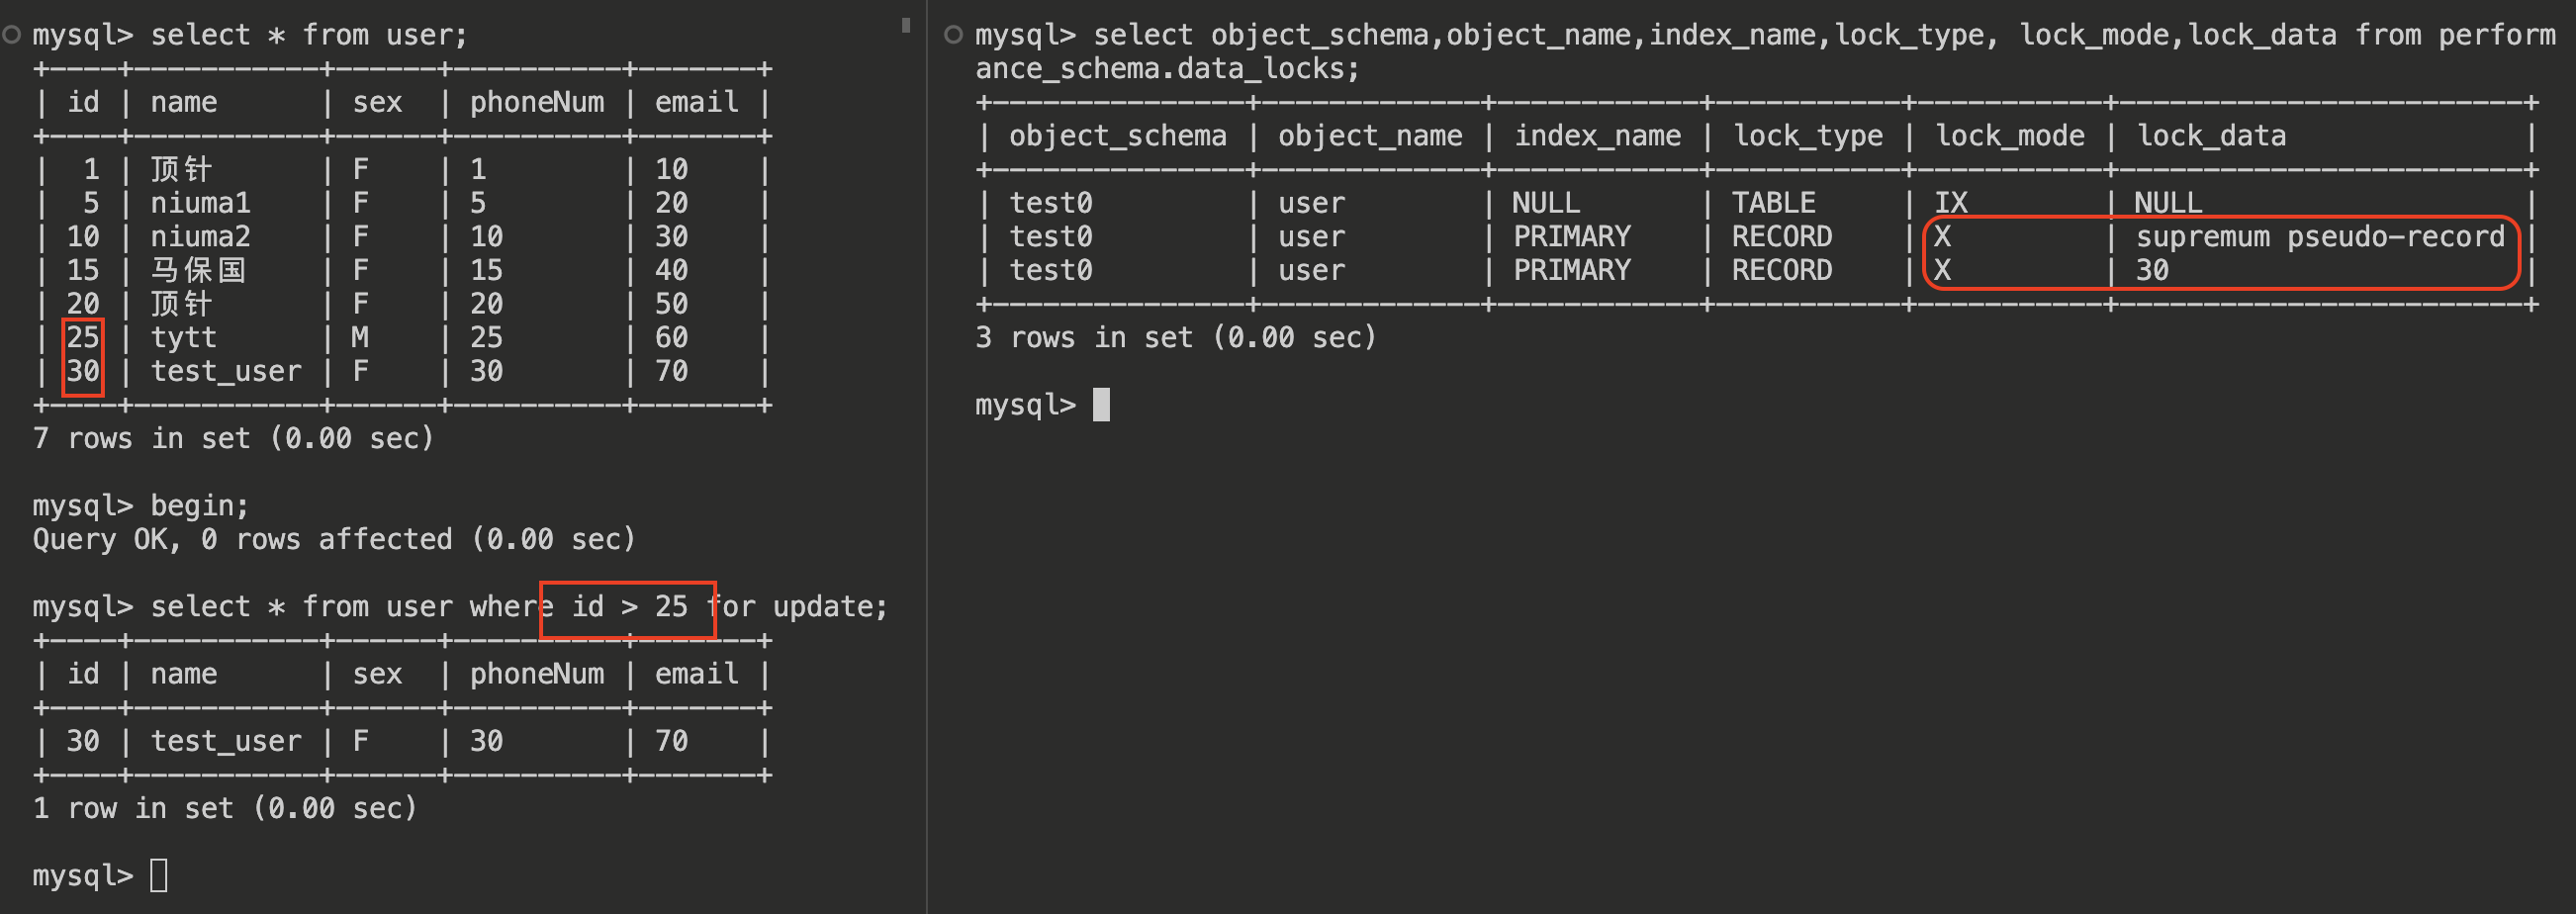The width and height of the screenshot is (2576, 914).
Task: Click the red-boxed id 25 in user table
Action: tap(83, 338)
